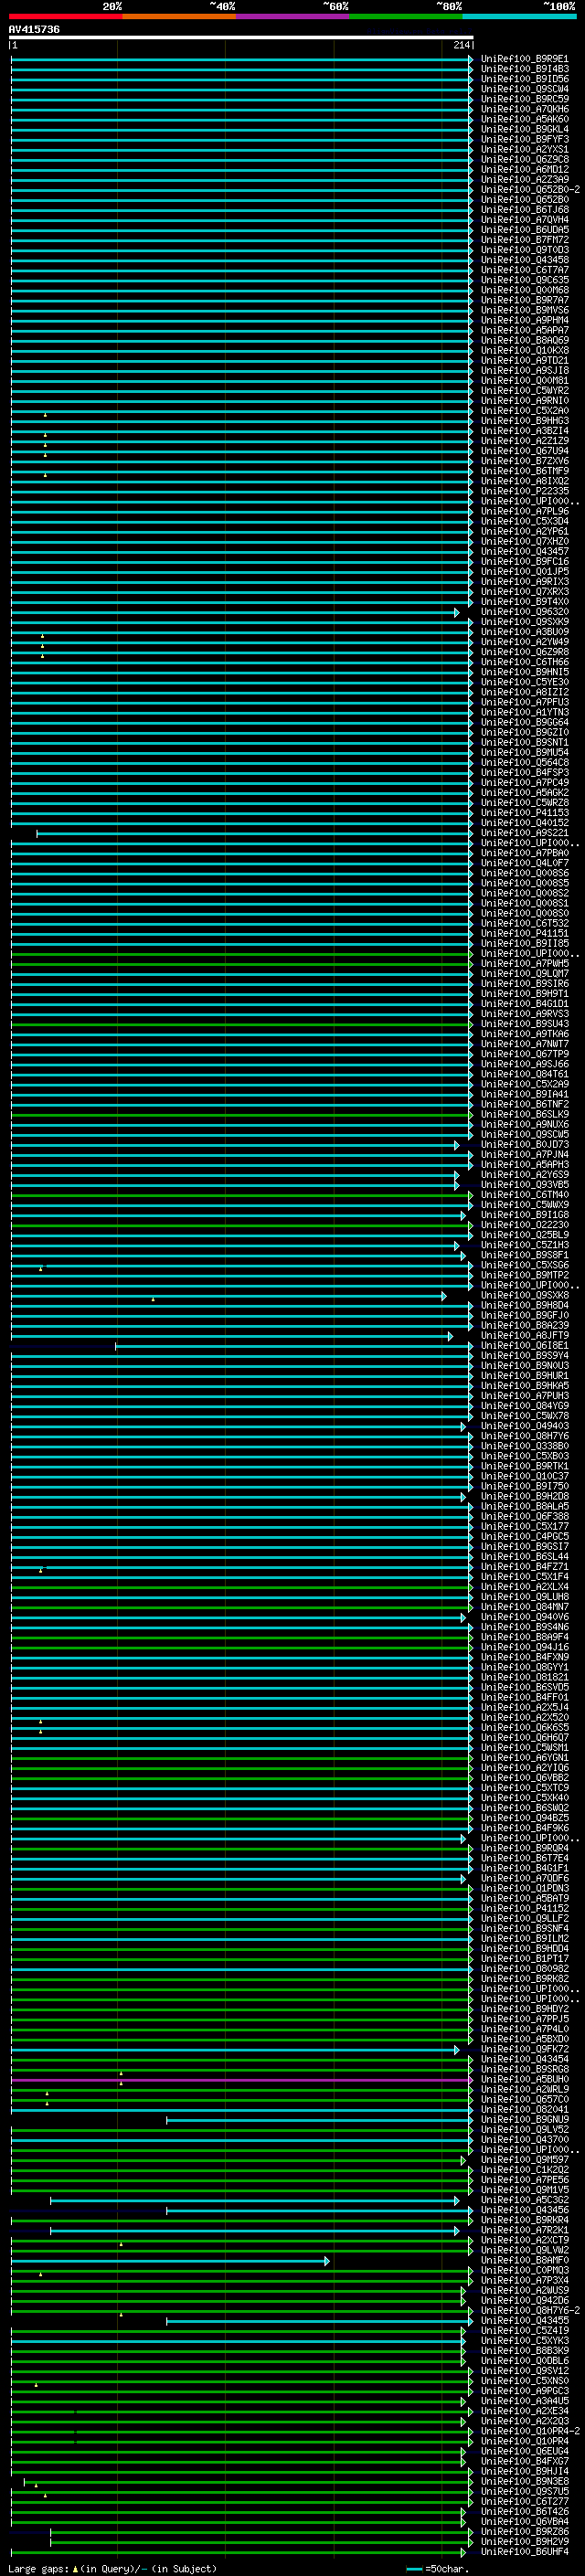Open the UniRef100_Q6I8E1 hit label
Viewport: 585px width, 2576px height.
(524, 1346)
